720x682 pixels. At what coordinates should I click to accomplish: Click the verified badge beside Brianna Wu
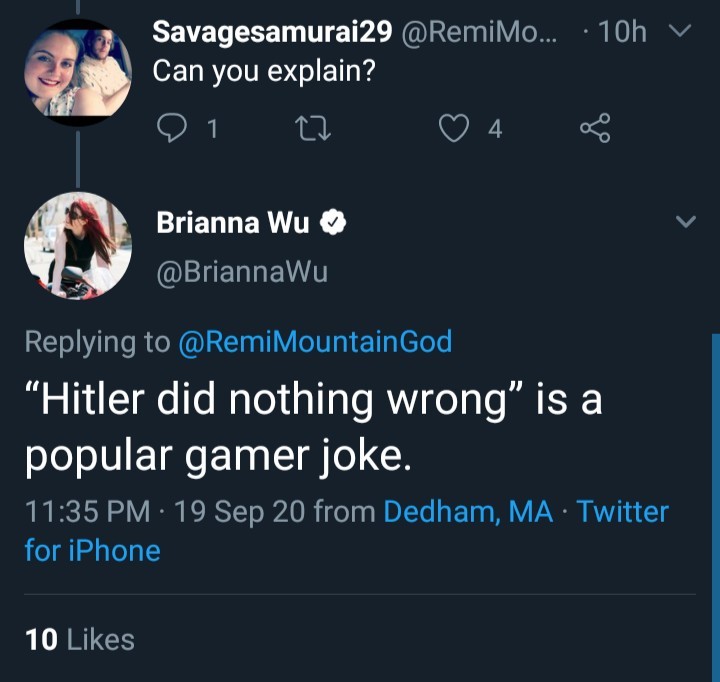click(333, 224)
